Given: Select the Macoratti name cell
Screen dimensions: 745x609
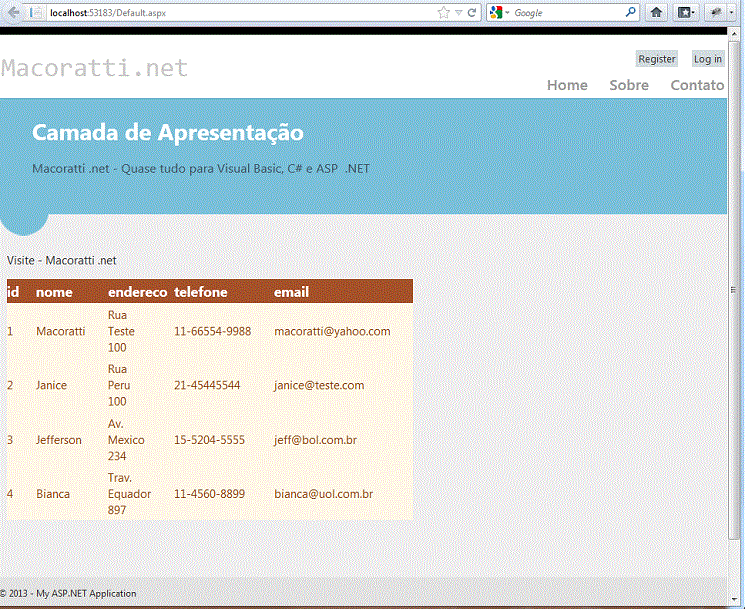Looking at the screenshot, I should click(61, 331).
